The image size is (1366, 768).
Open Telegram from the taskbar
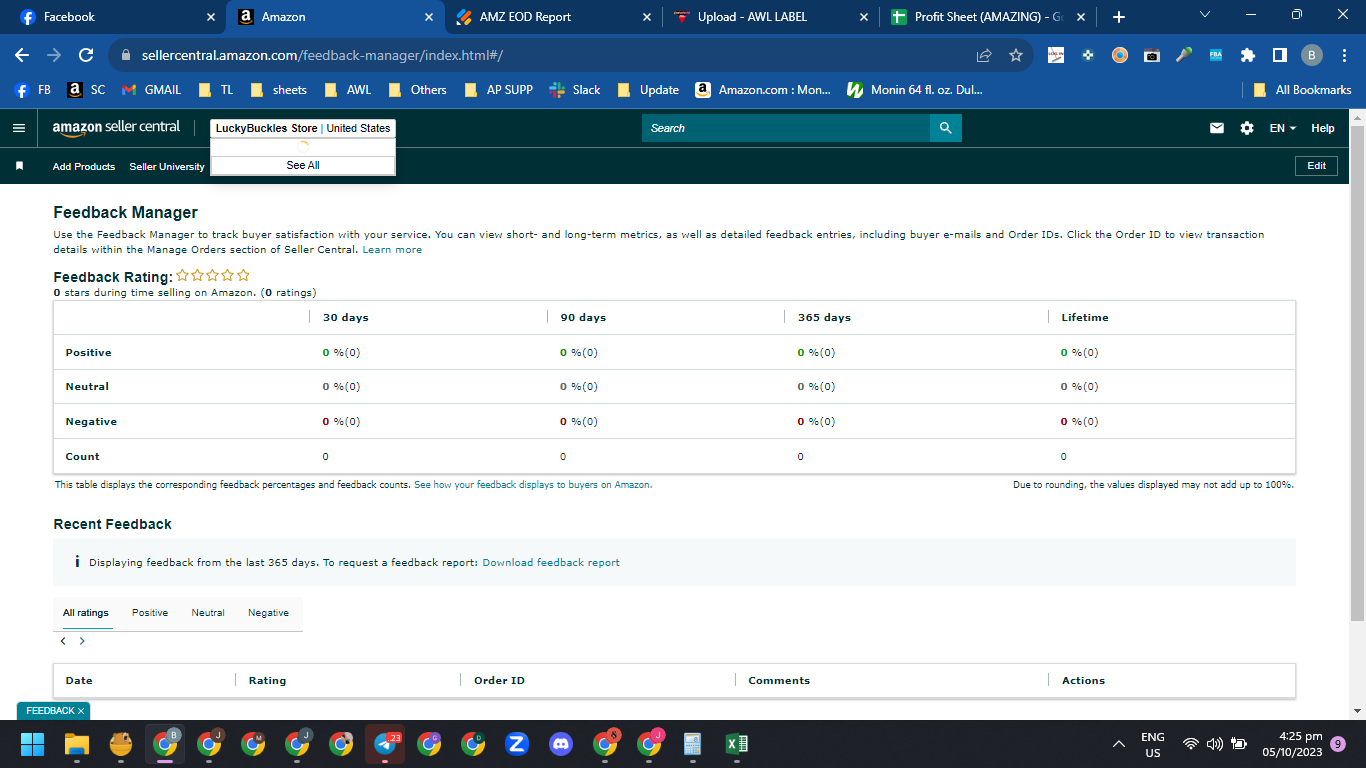[385, 744]
